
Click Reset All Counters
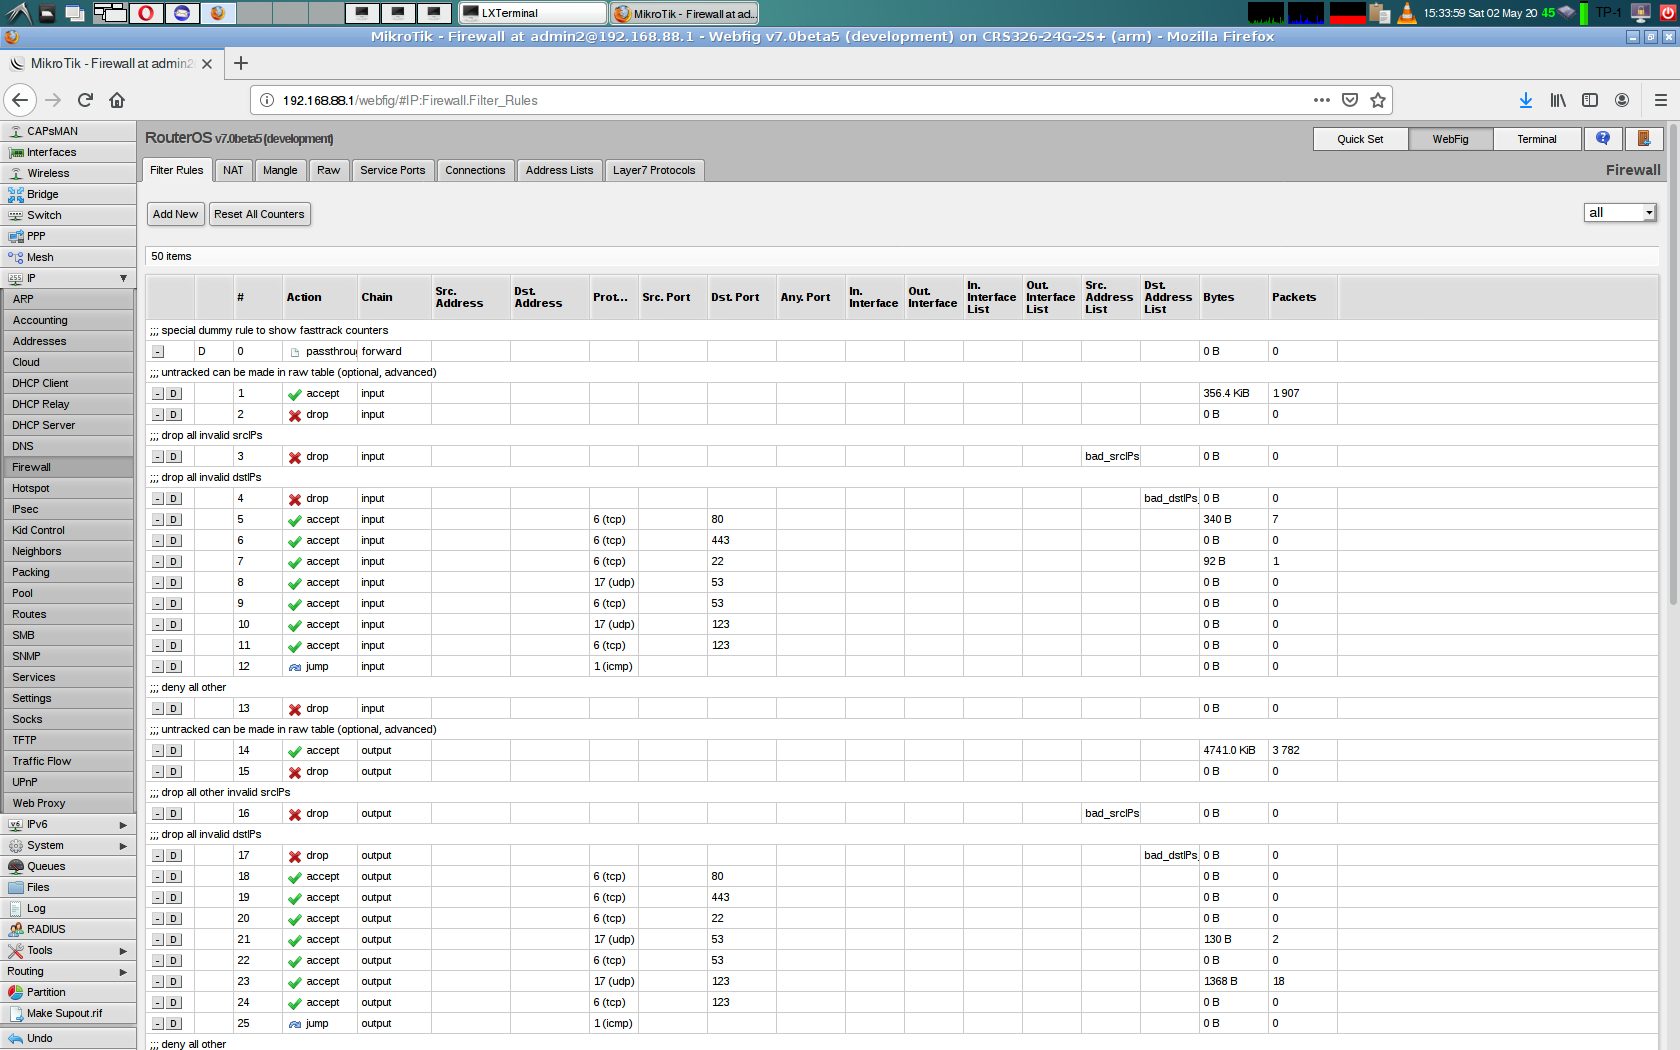click(259, 214)
